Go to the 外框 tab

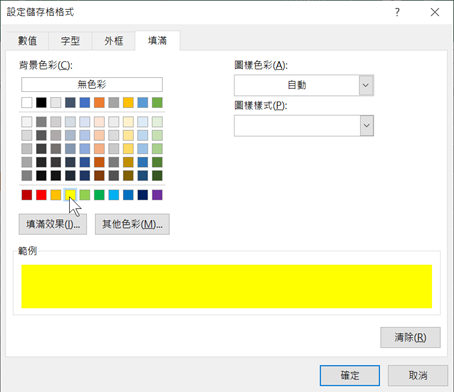(114, 41)
